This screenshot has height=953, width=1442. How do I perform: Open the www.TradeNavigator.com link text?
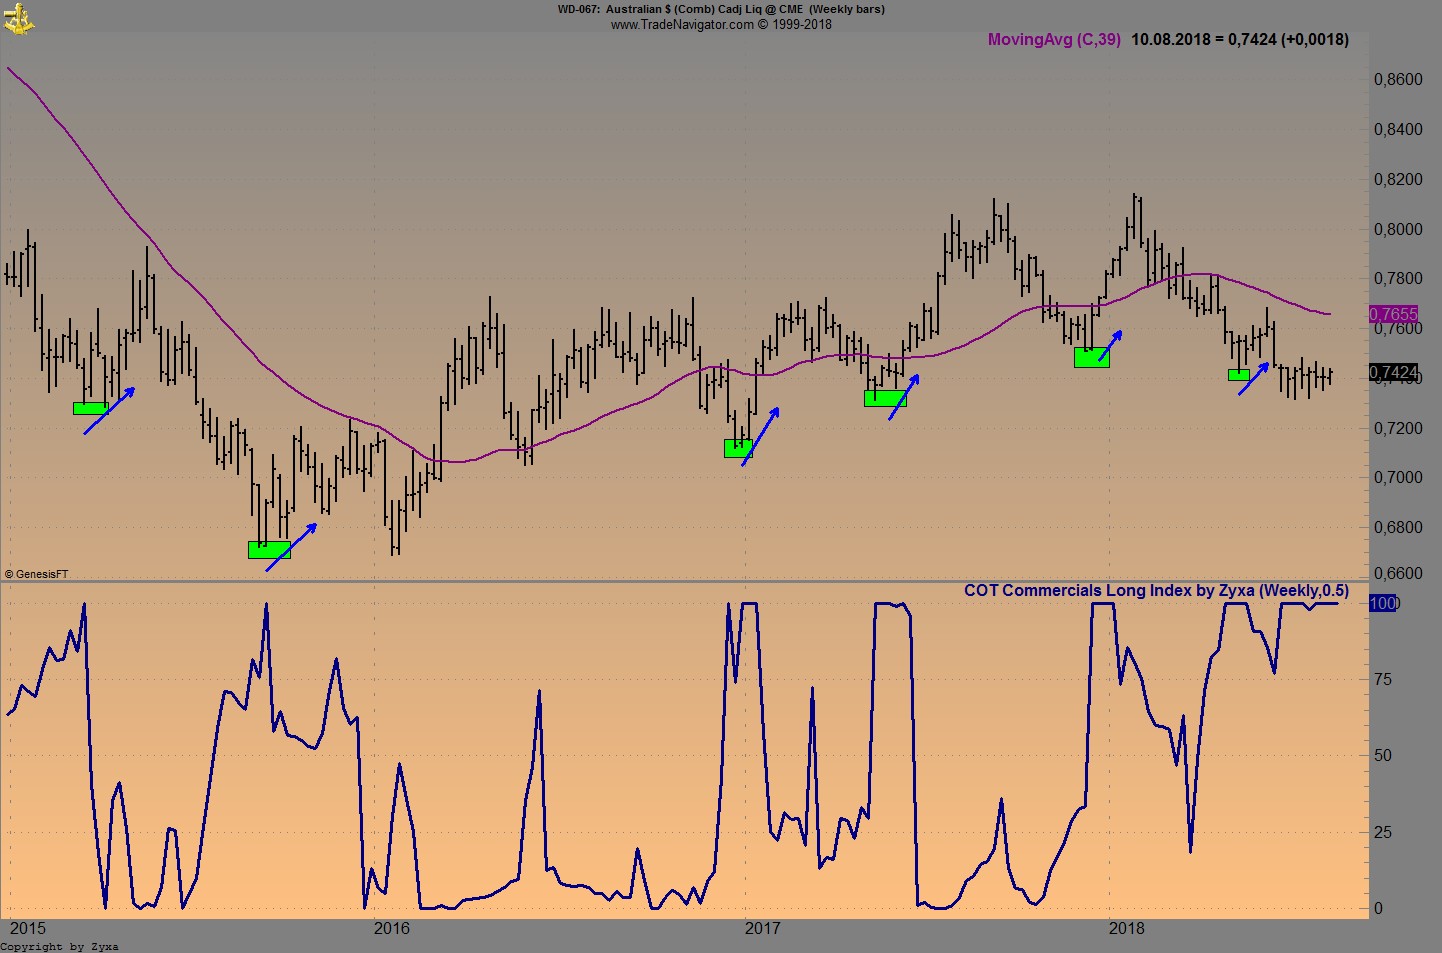[682, 25]
